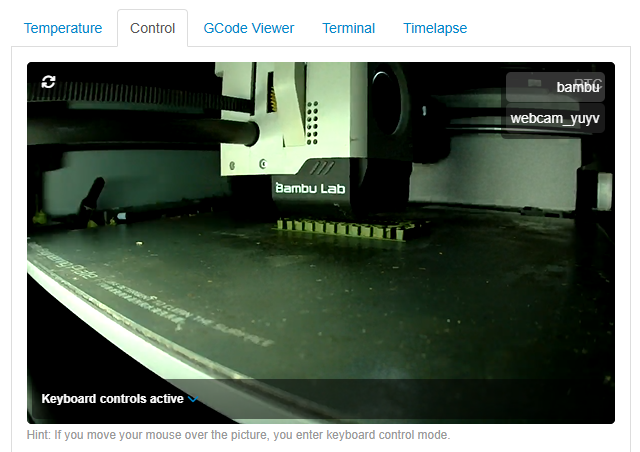The width and height of the screenshot is (640, 452).
Task: Select the bambu webcam stream
Action: 555,87
